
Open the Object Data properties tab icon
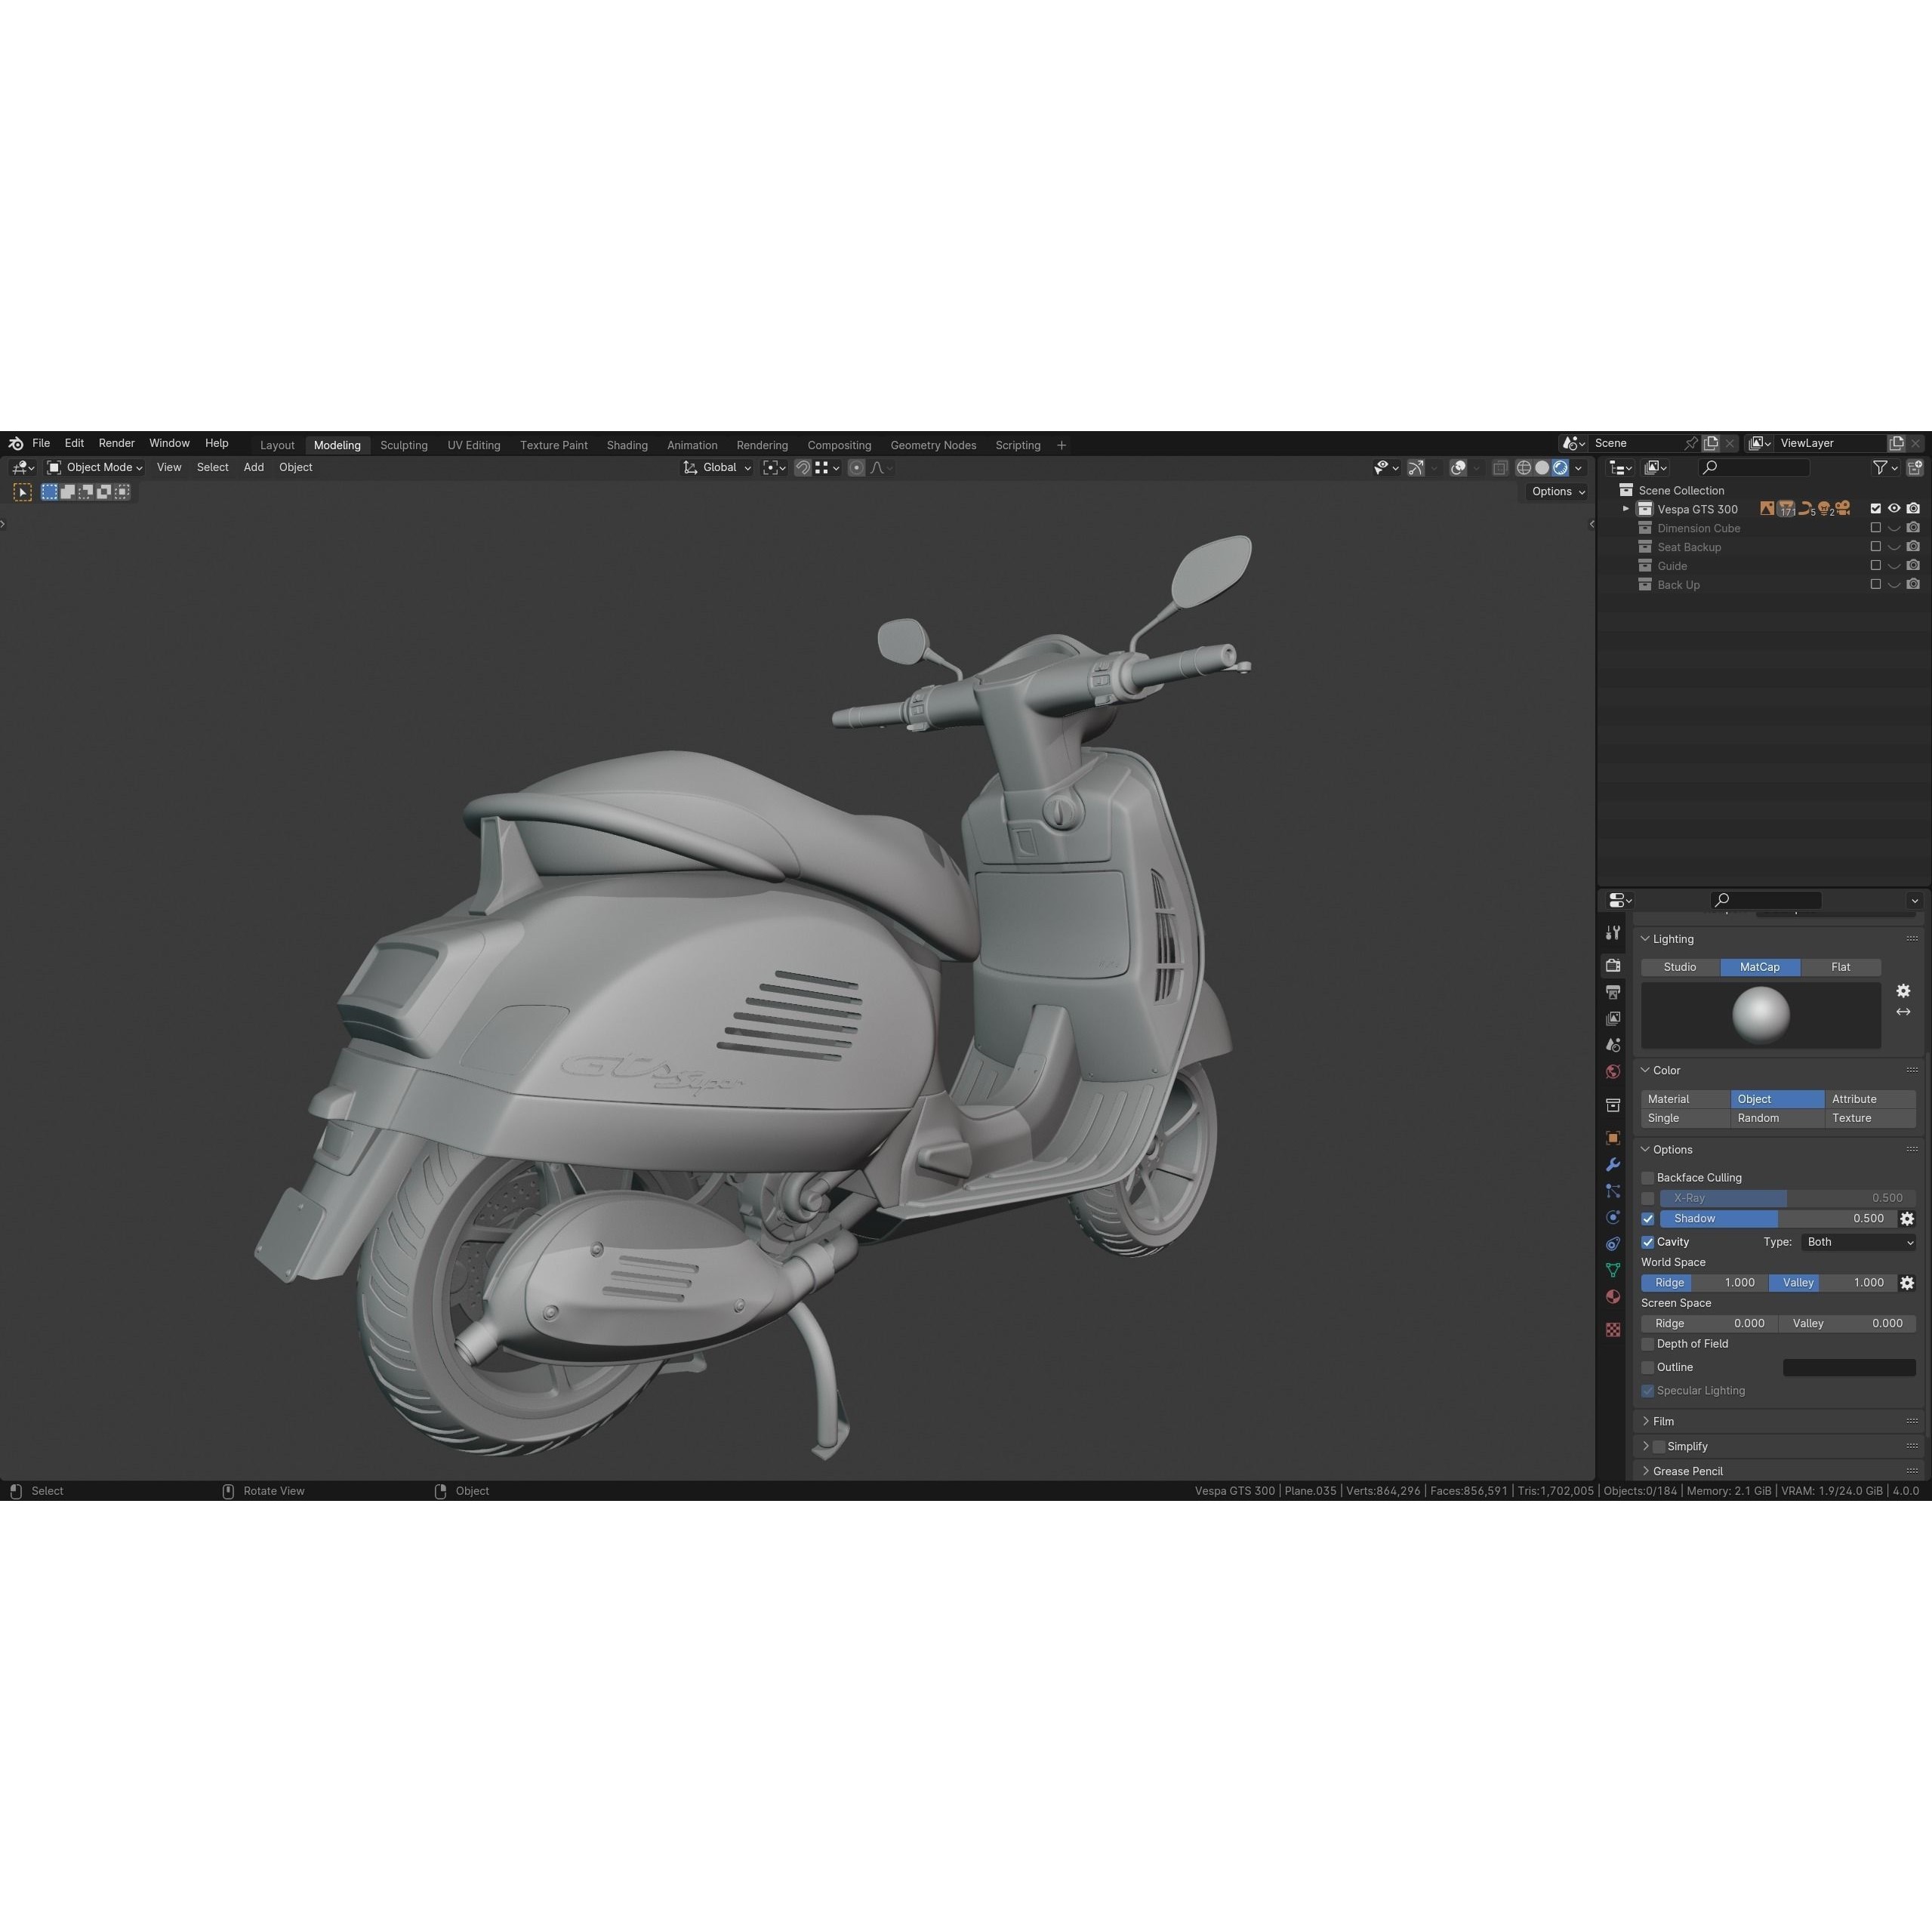(x=1613, y=1270)
